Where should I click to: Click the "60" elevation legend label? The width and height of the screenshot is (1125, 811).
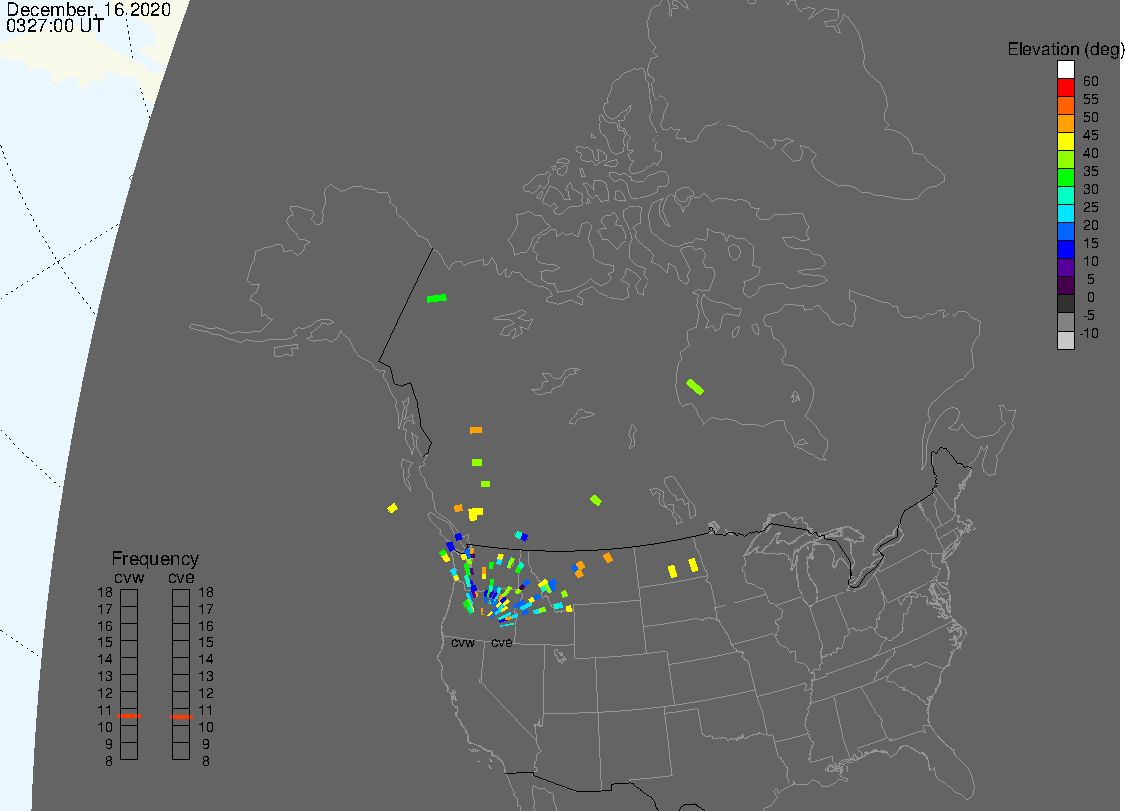1091,81
